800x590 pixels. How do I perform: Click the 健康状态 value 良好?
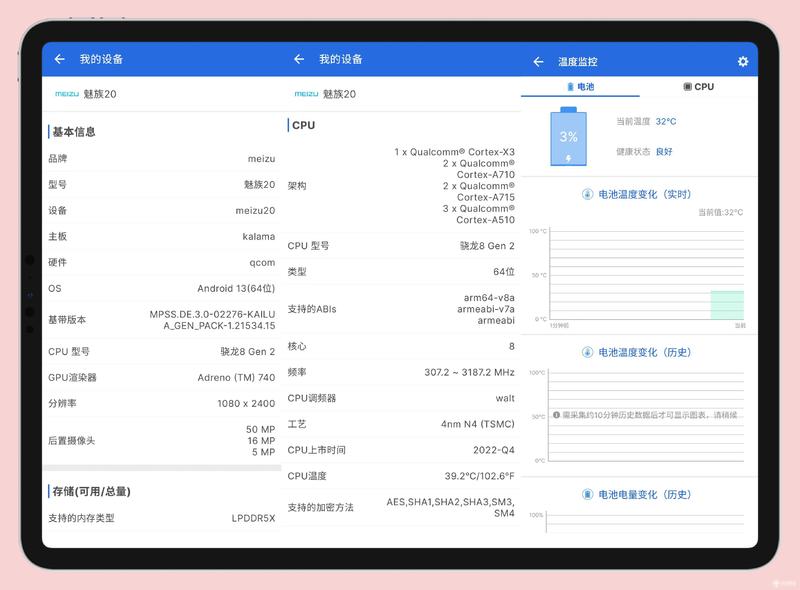pyautogui.click(x=664, y=152)
